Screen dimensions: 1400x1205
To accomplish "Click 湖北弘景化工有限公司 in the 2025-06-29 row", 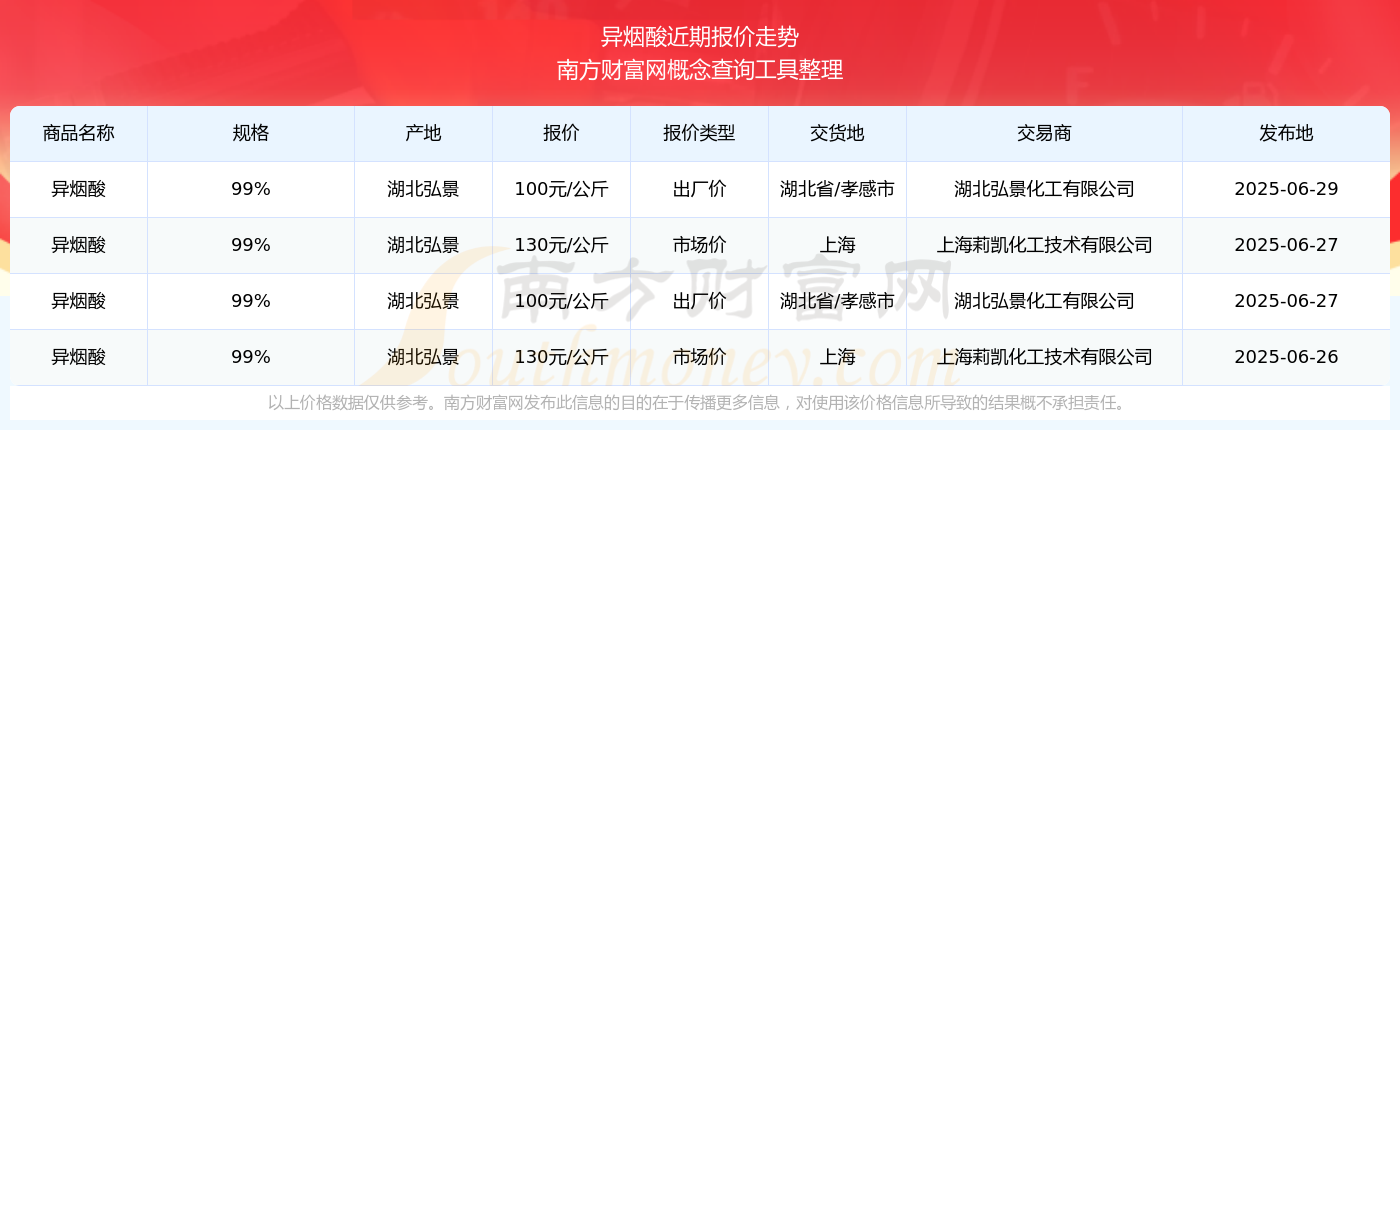I will click(1044, 190).
